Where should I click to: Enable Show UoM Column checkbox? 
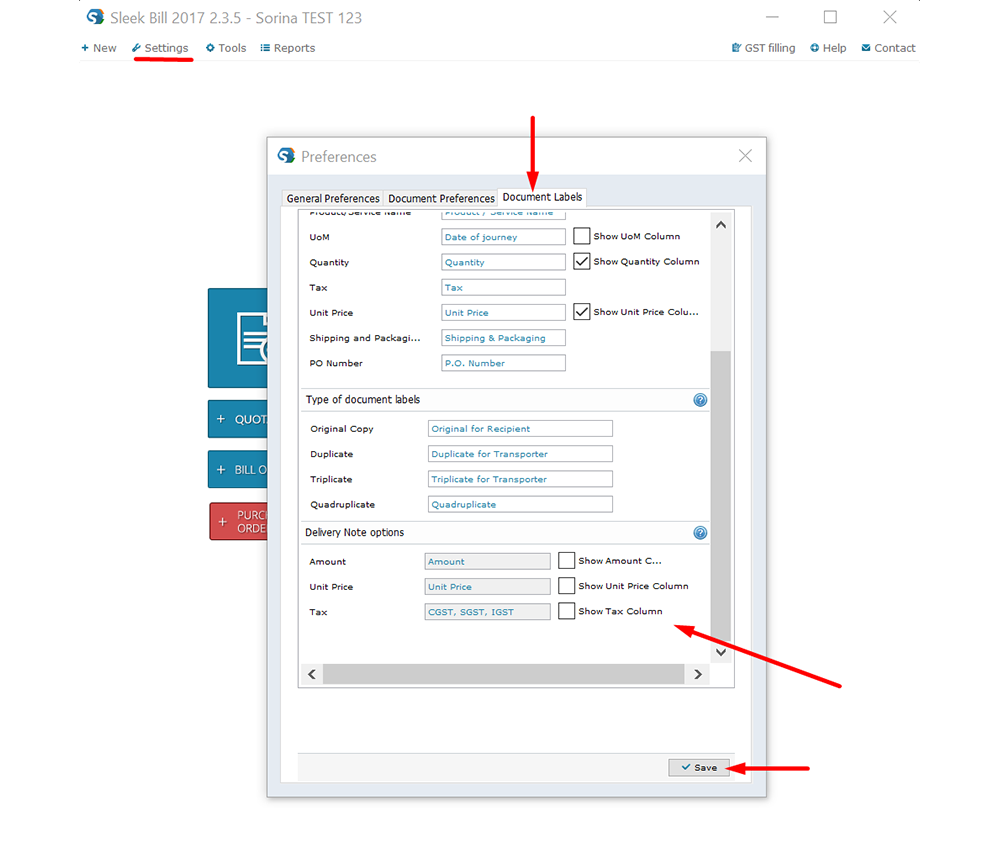(582, 237)
